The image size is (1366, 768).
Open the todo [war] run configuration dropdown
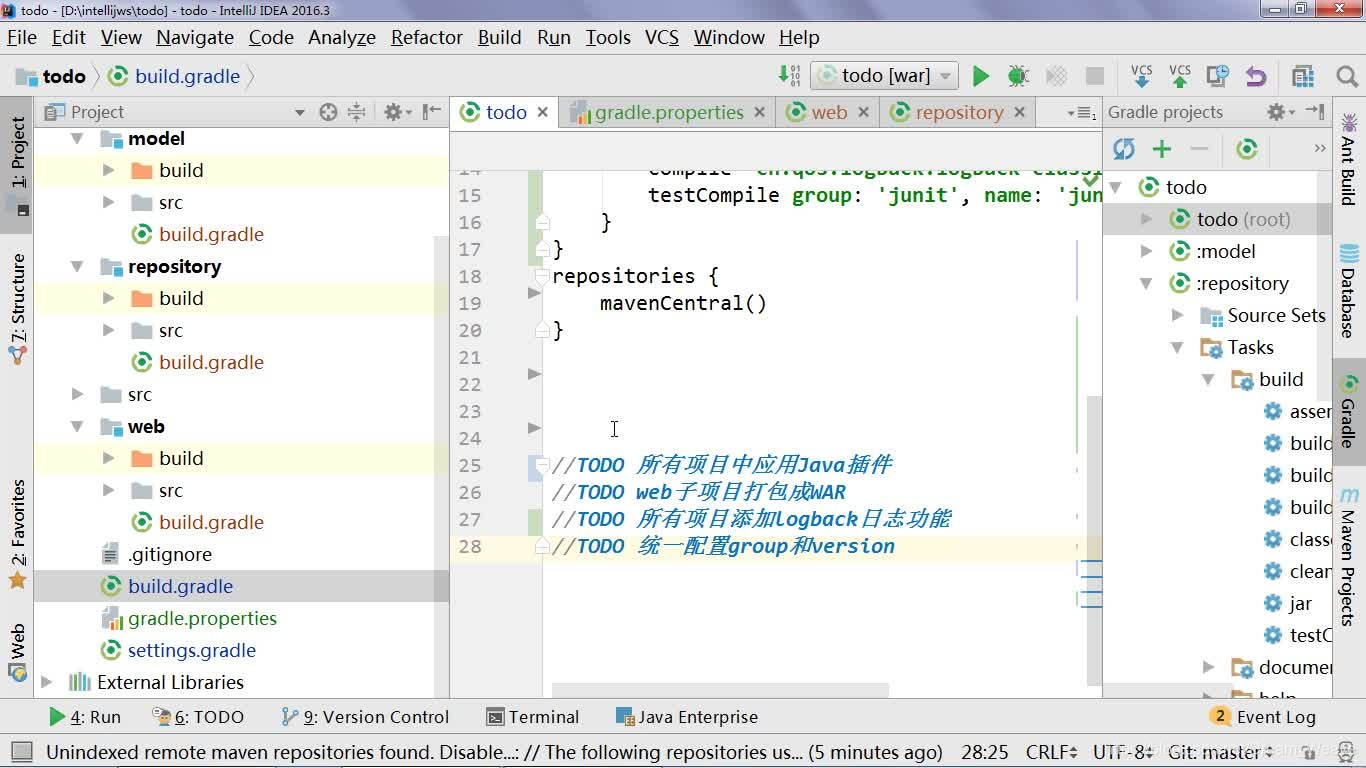tap(885, 76)
